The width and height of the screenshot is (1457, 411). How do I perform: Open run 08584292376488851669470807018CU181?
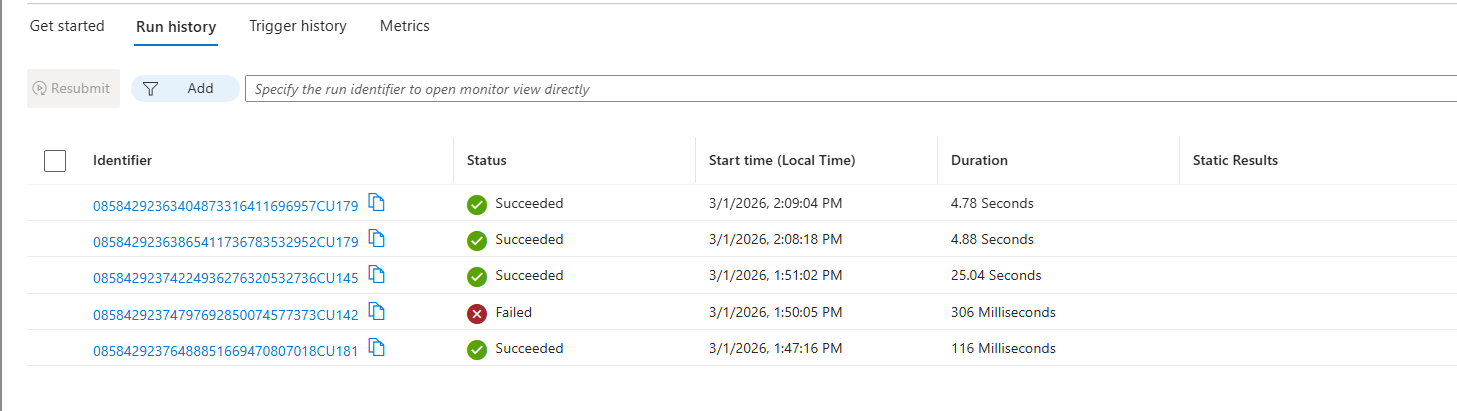click(225, 350)
